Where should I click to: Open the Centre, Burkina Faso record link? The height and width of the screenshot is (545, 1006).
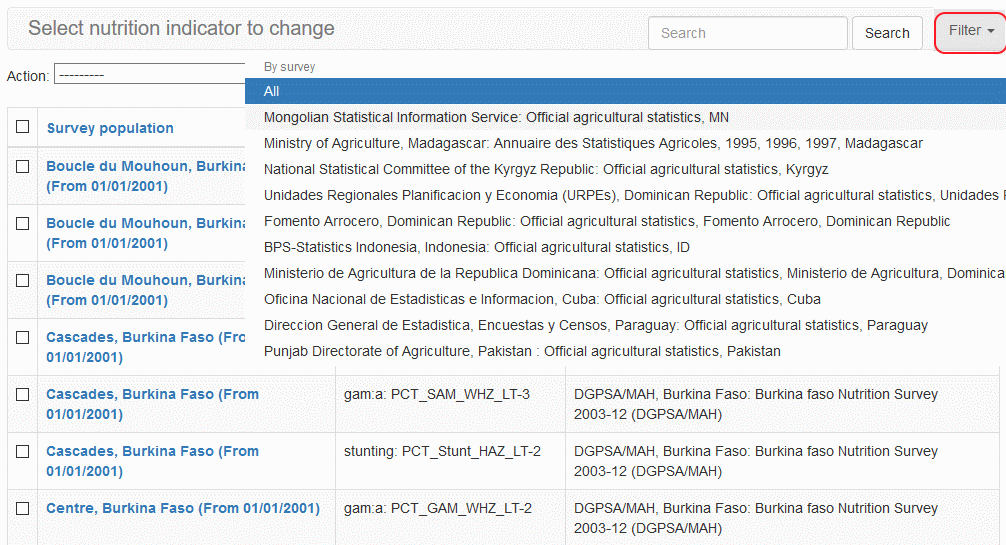(x=183, y=509)
